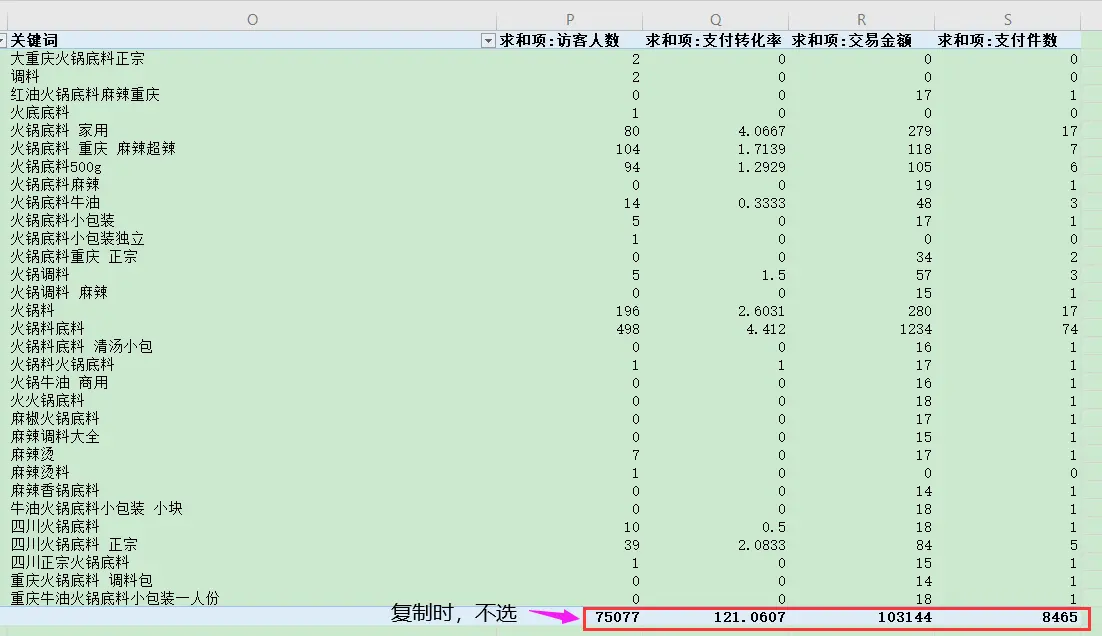Click the 求和项:访客人数 header cell
The width and height of the screenshot is (1102, 636).
[x=569, y=40]
